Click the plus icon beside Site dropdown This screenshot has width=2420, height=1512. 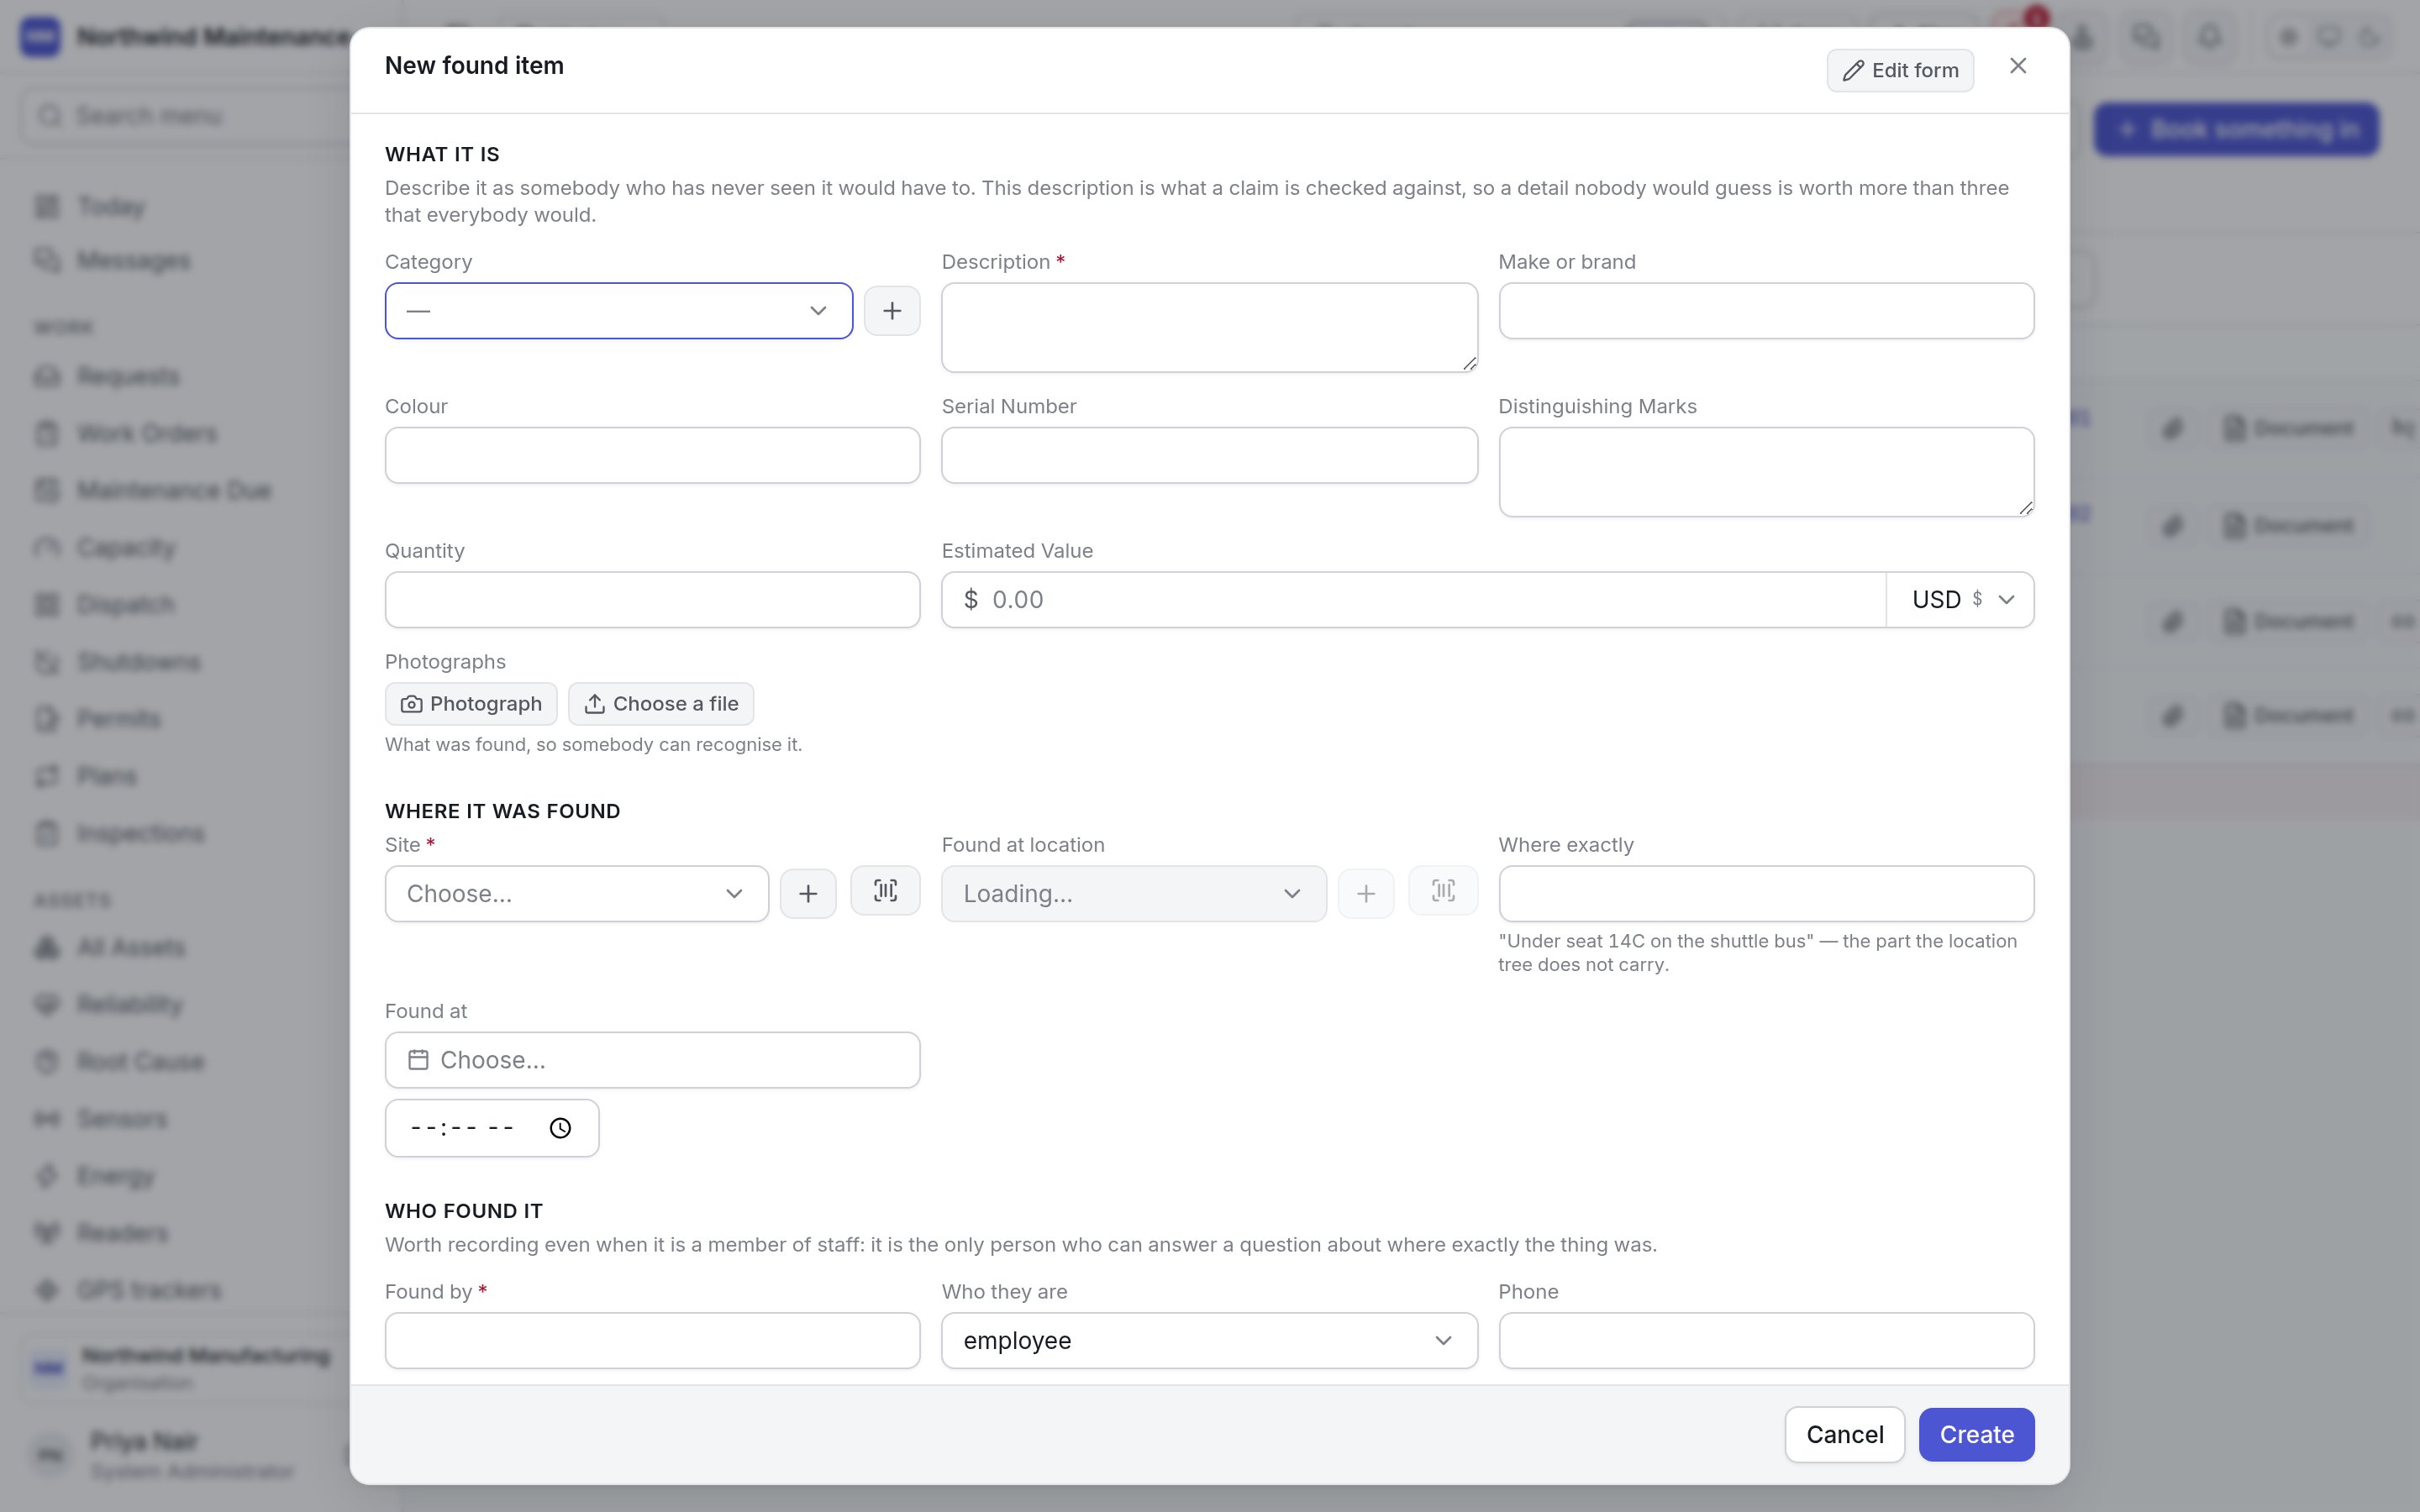tap(808, 894)
